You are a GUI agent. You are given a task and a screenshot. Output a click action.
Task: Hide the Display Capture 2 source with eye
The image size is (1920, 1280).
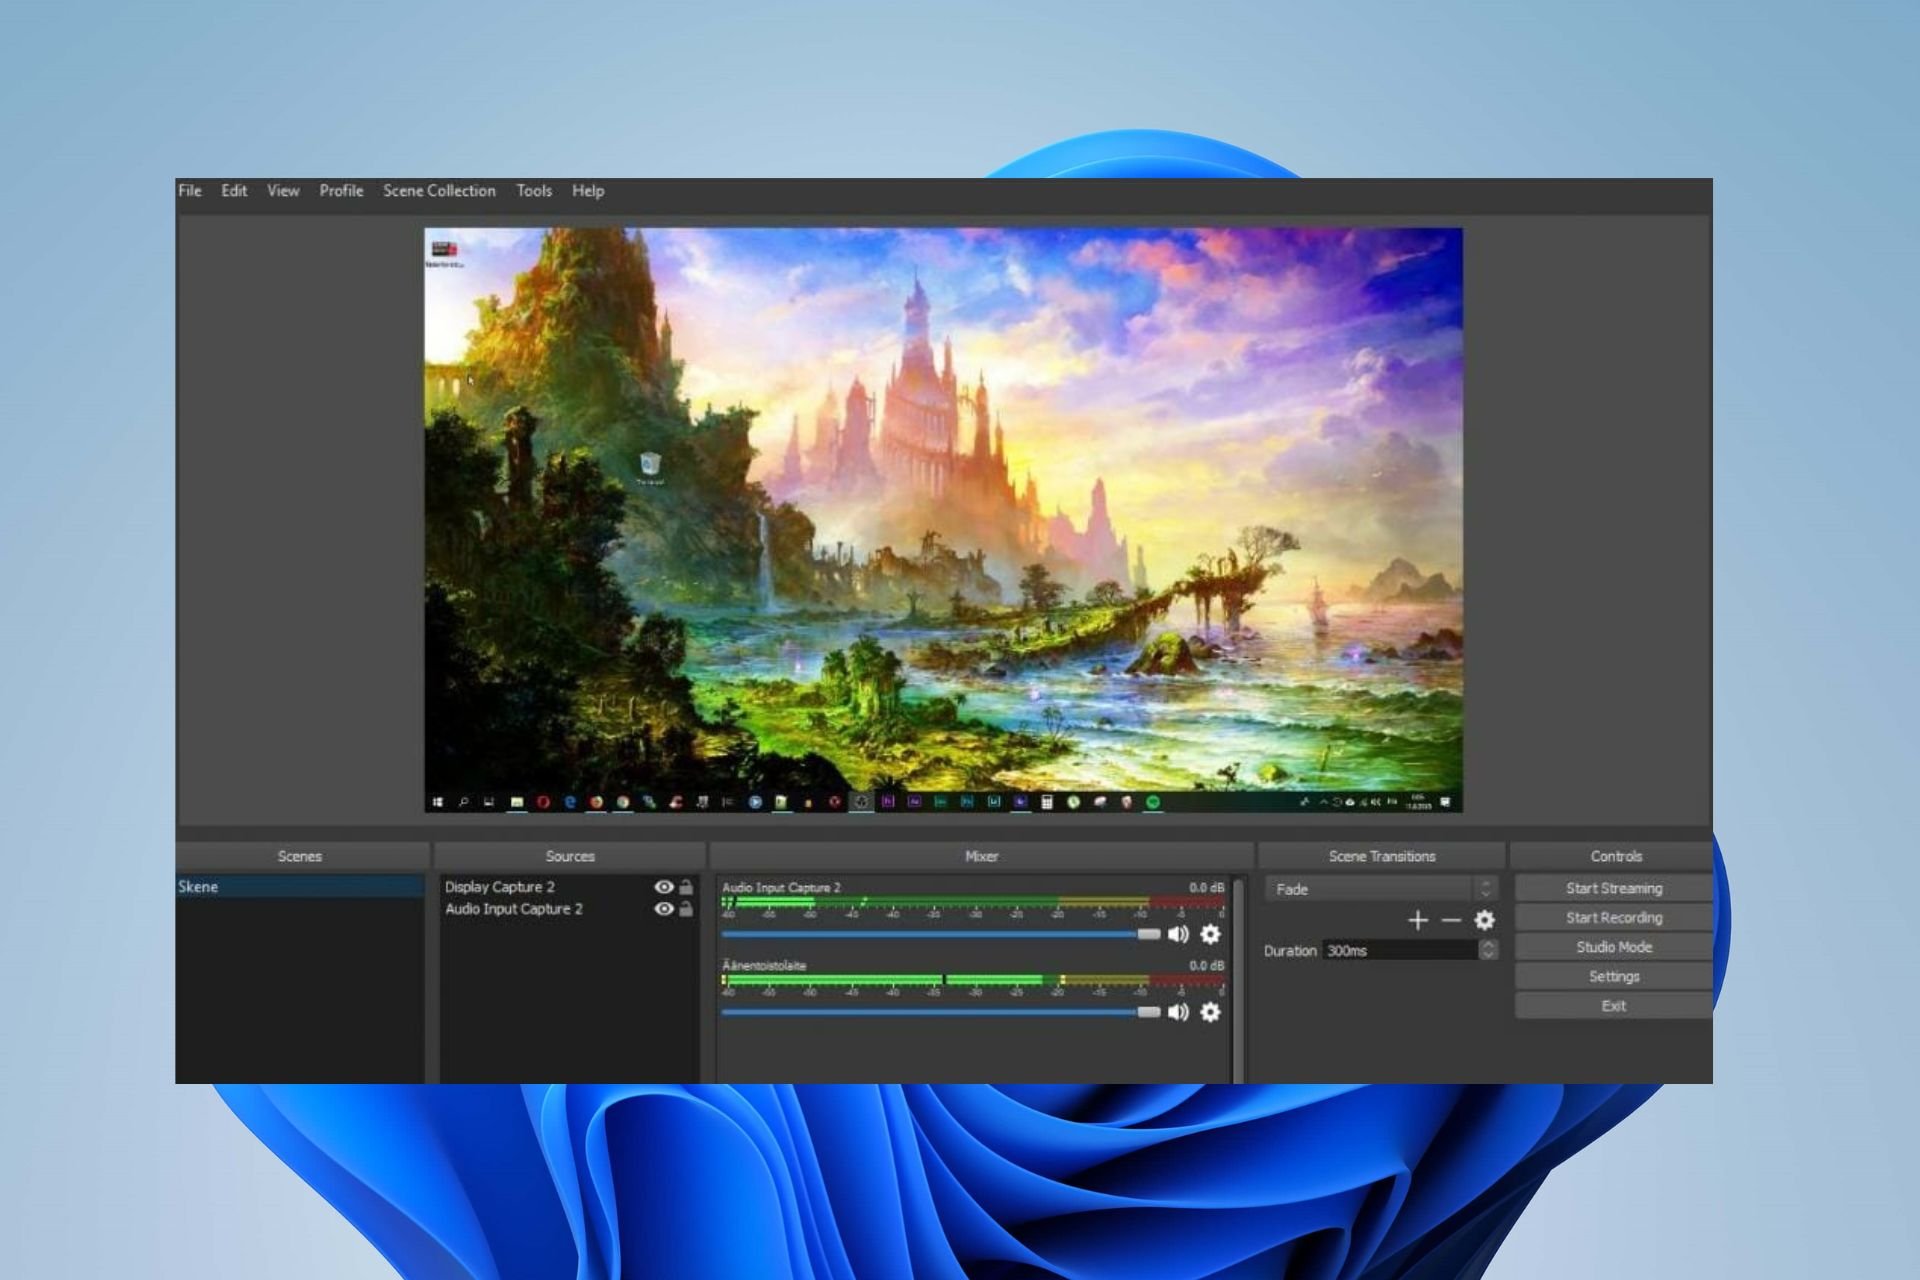[663, 887]
